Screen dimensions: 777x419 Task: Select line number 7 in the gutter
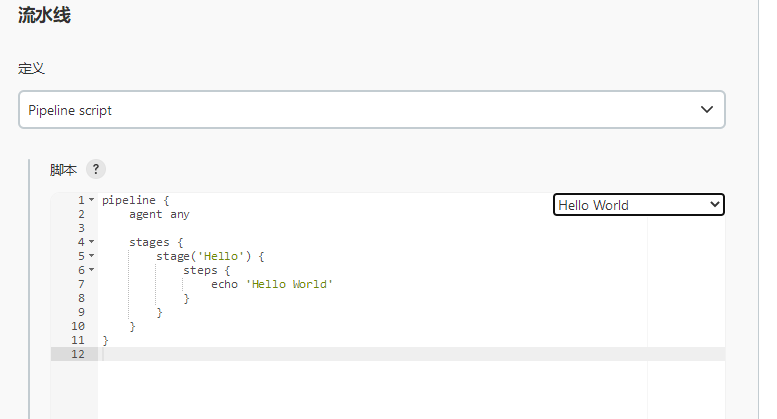[x=81, y=284]
